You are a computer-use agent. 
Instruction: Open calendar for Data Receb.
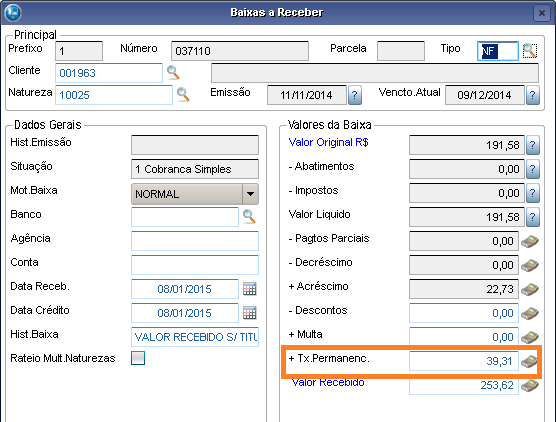(250, 289)
